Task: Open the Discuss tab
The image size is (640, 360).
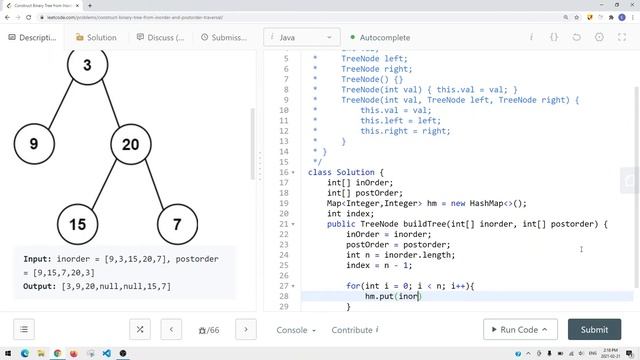Action: click(160, 37)
